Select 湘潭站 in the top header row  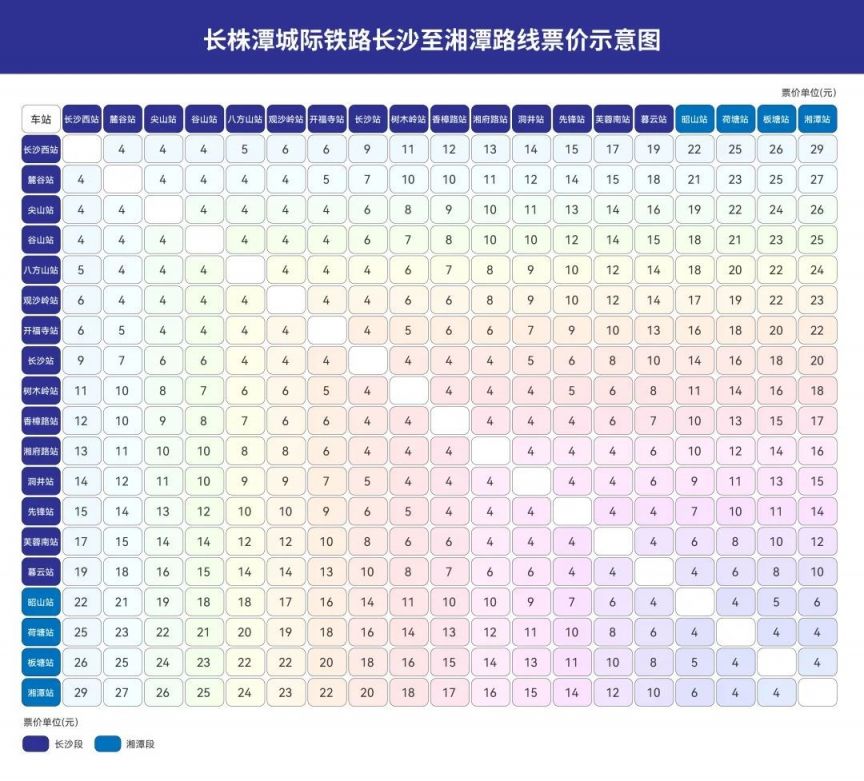[817, 119]
